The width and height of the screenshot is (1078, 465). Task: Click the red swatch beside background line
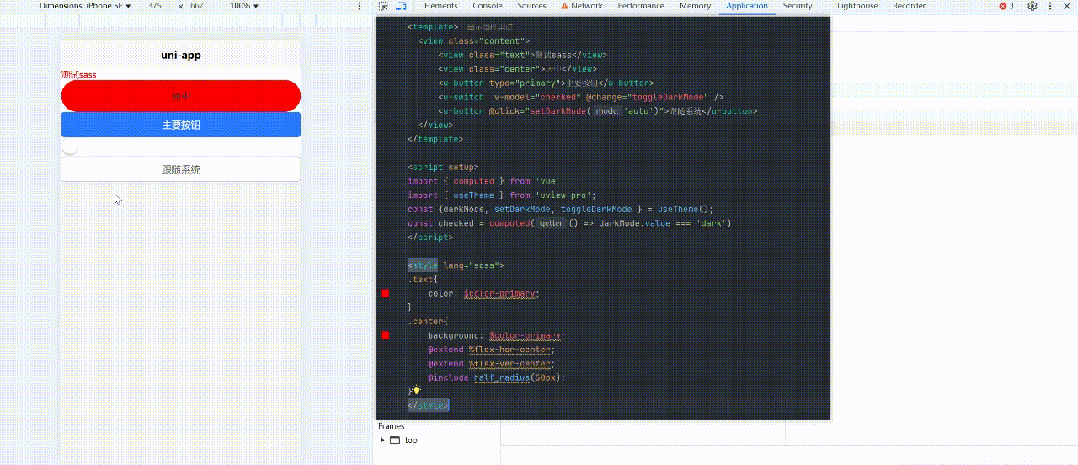(385, 335)
